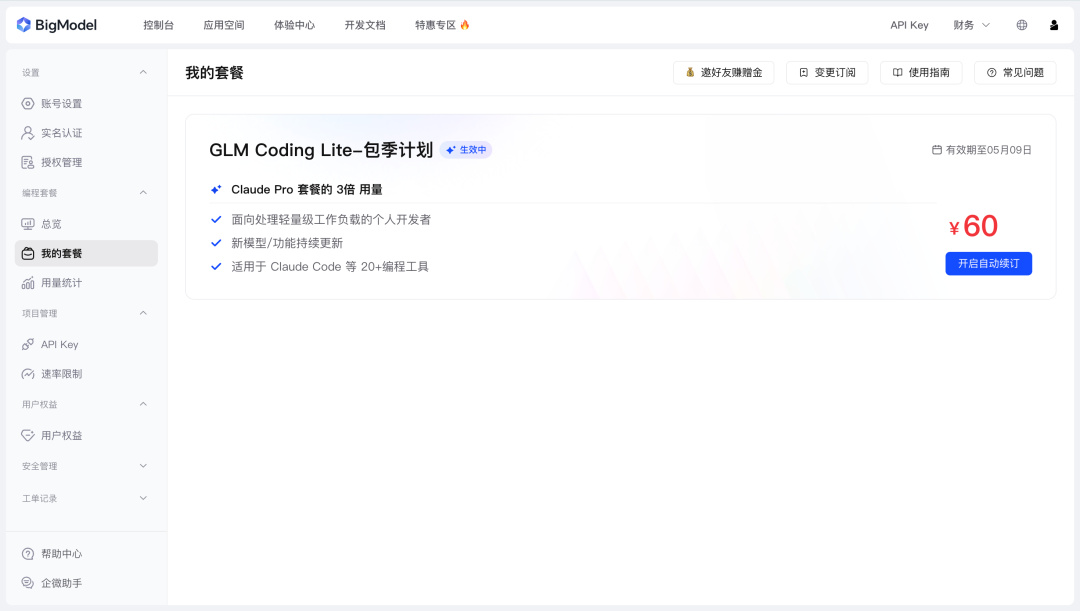Open the language globe icon
Screen dimensions: 1080x611
click(1021, 25)
